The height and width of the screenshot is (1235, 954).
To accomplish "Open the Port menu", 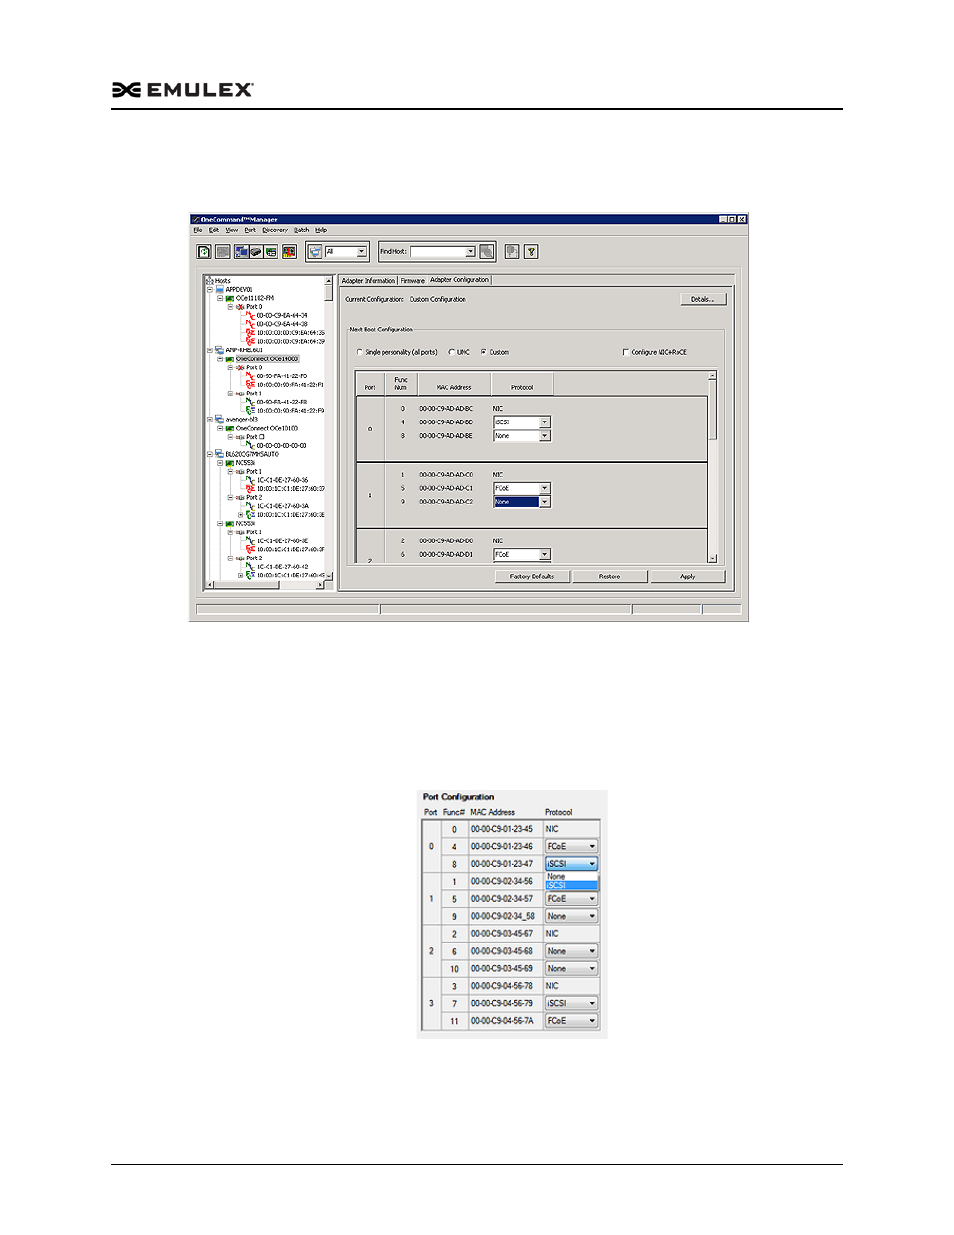I will pyautogui.click(x=250, y=230).
